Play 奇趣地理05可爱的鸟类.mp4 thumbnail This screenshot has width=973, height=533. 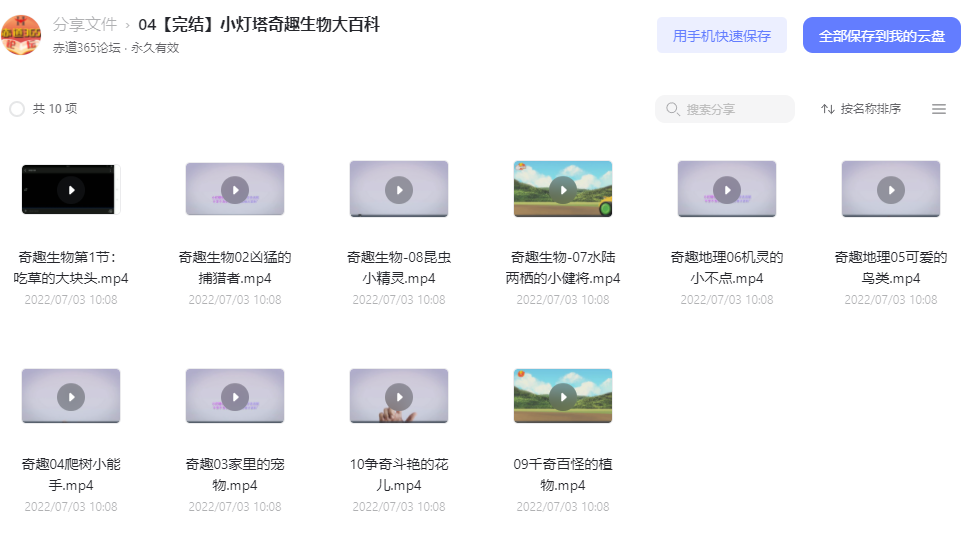[x=890, y=189]
